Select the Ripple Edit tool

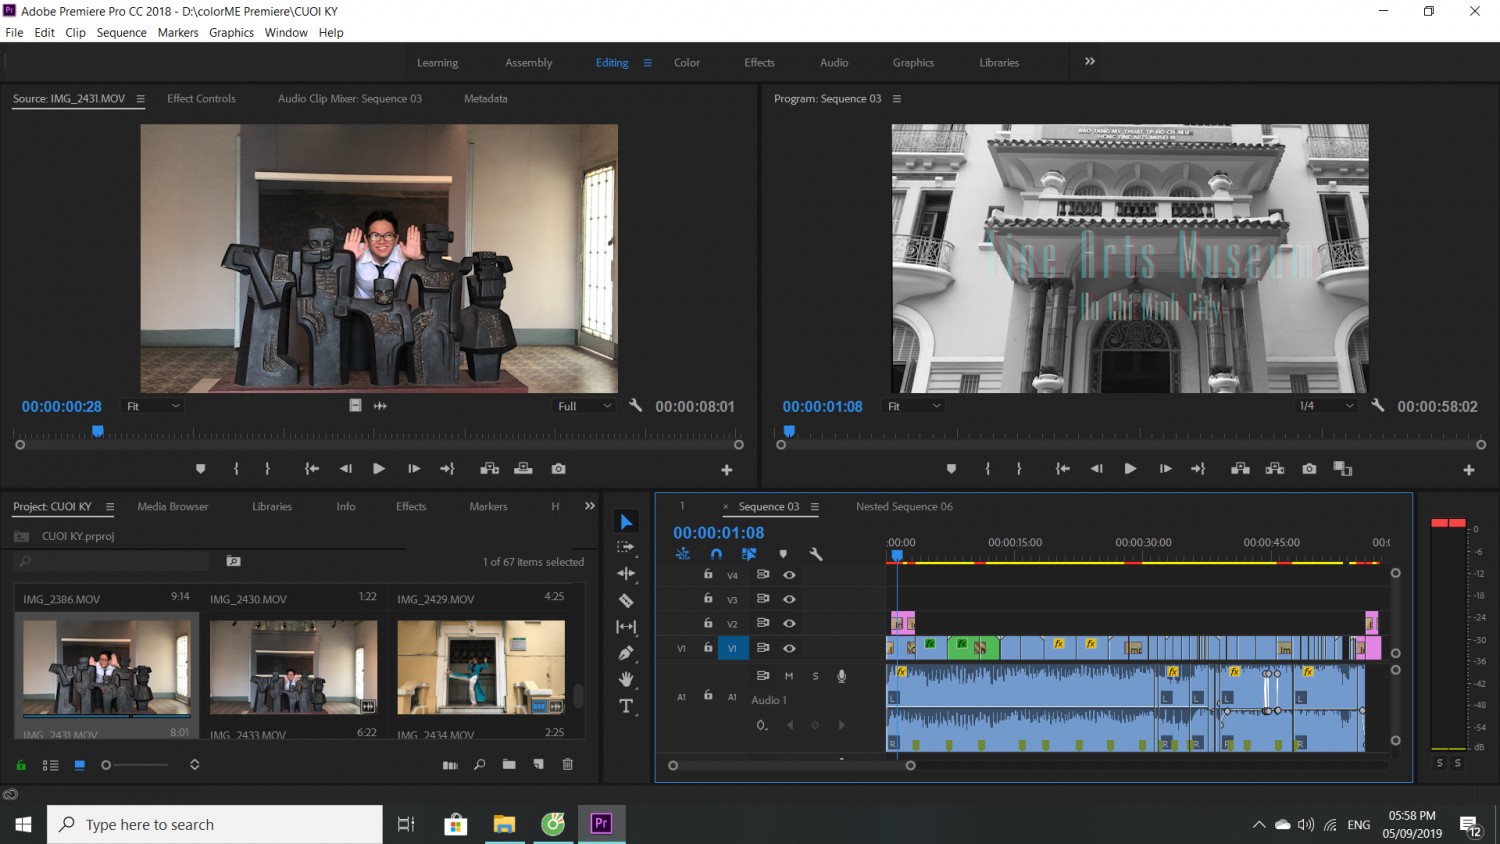click(x=626, y=573)
